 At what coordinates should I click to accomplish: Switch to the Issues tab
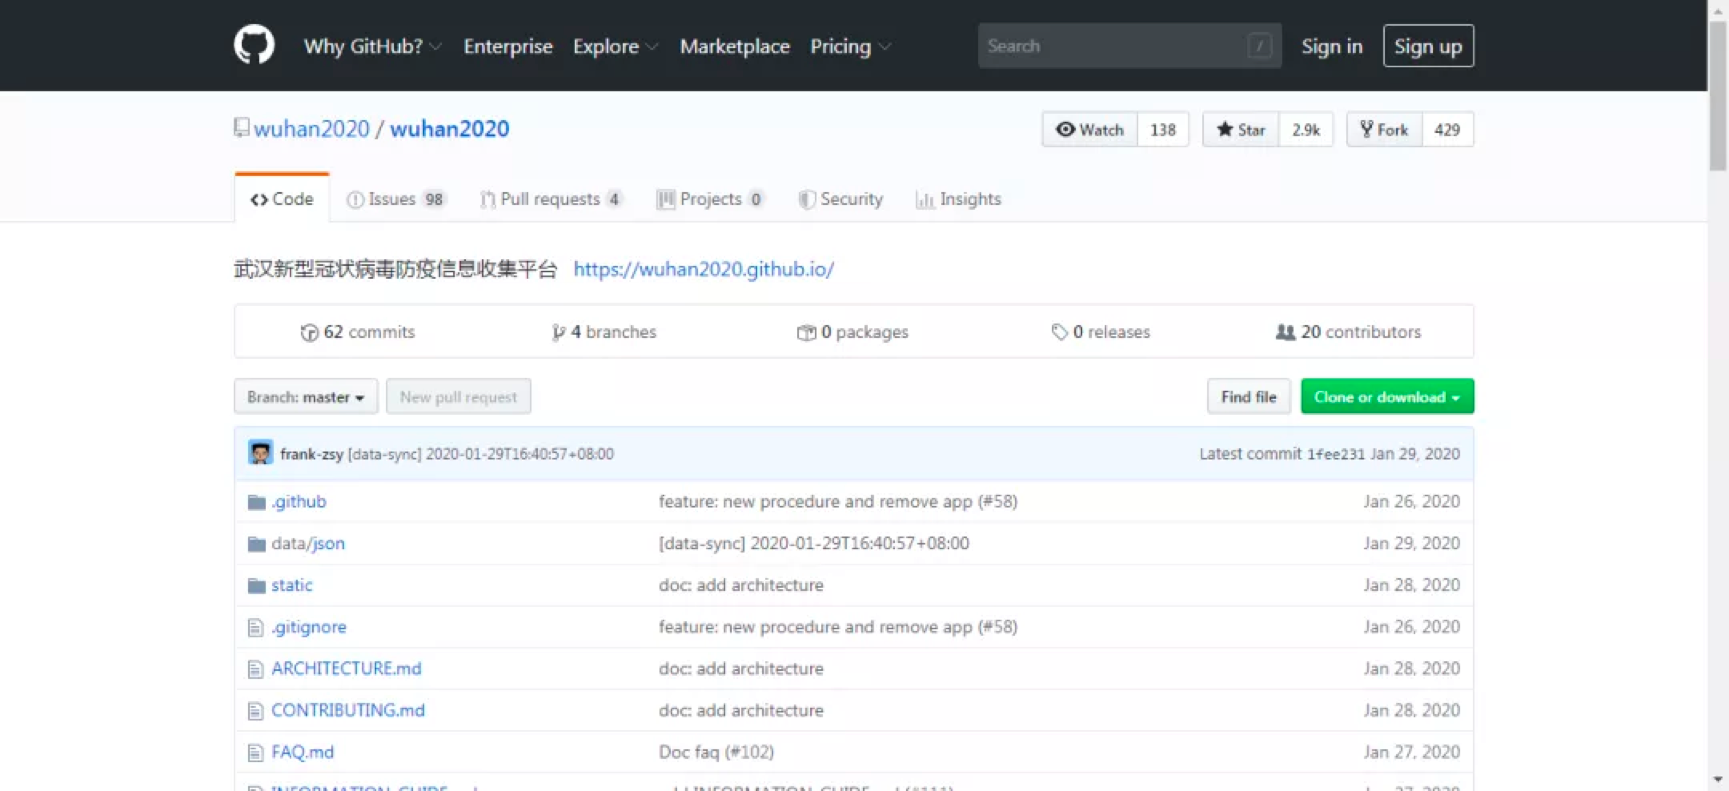click(395, 199)
